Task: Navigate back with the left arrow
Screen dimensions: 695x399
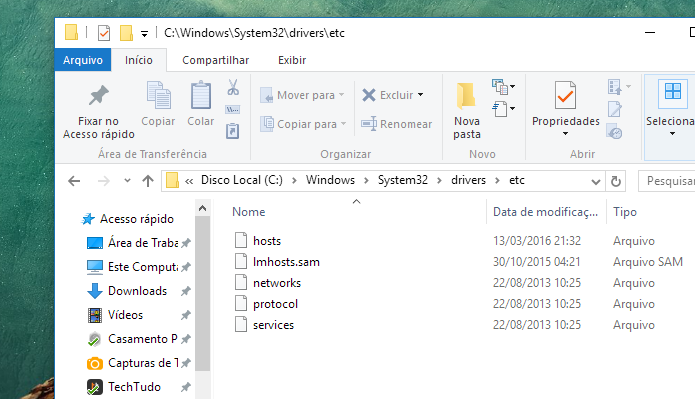Action: click(x=74, y=181)
